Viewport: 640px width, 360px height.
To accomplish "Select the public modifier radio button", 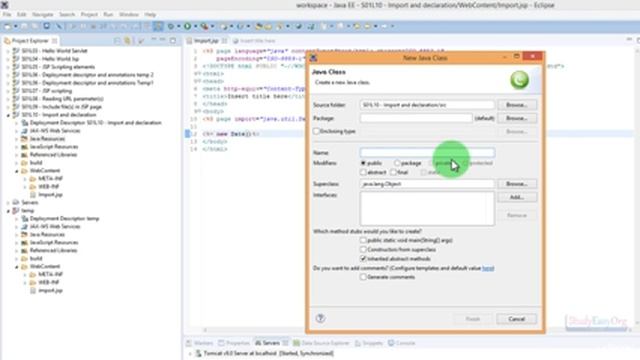I will pyautogui.click(x=363, y=163).
